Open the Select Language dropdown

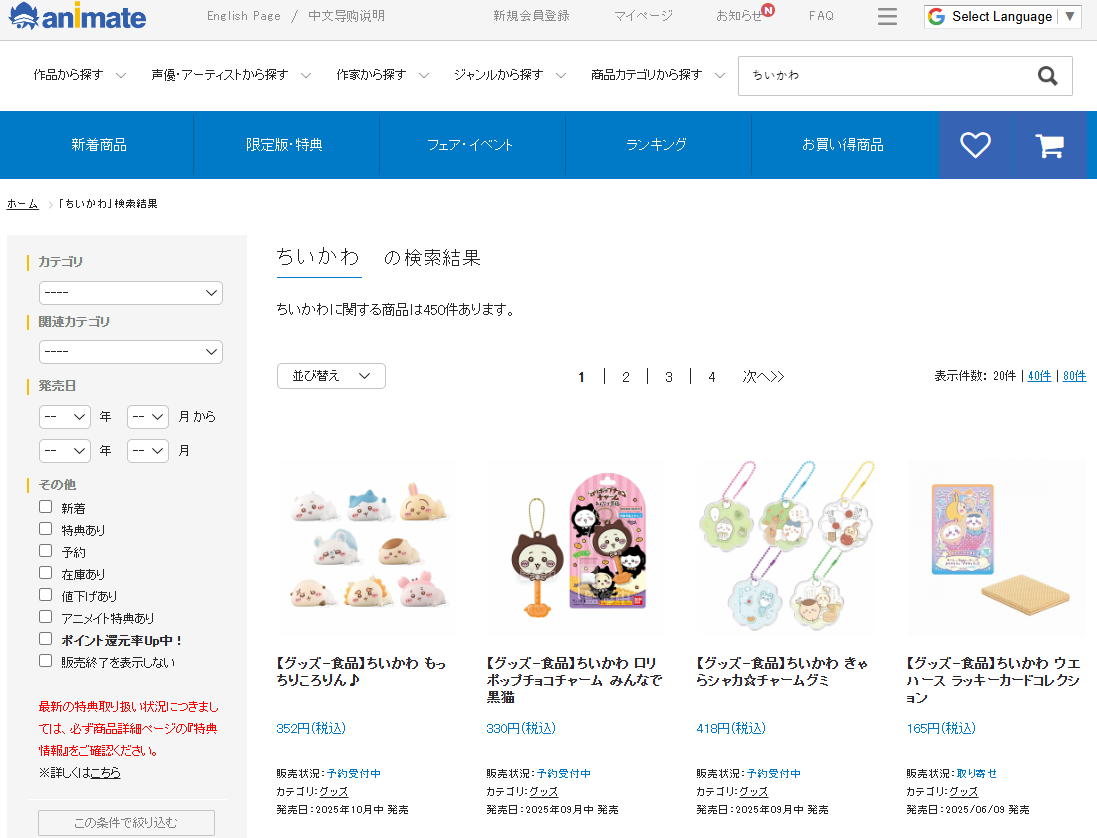click(1003, 17)
